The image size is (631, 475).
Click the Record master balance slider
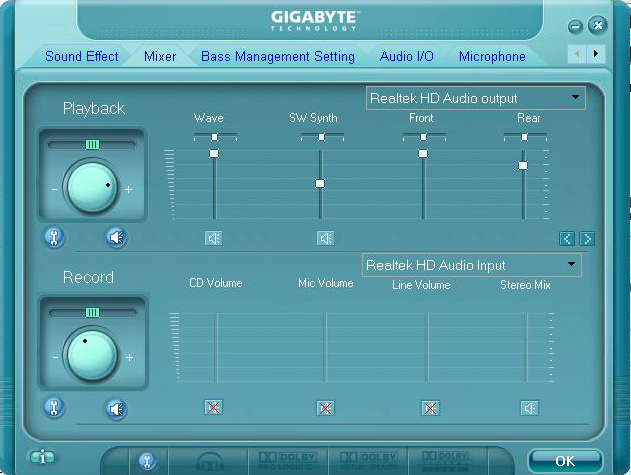[92, 312]
